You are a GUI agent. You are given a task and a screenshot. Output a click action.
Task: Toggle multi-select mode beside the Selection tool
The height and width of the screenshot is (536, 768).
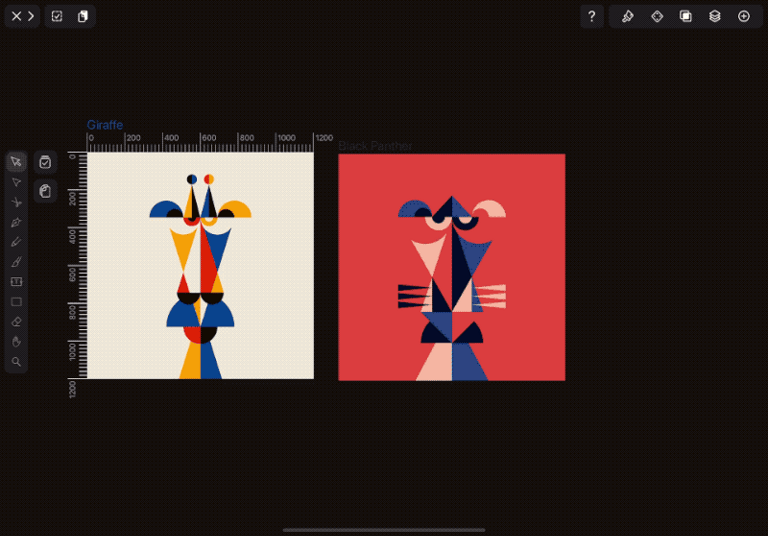click(45, 162)
